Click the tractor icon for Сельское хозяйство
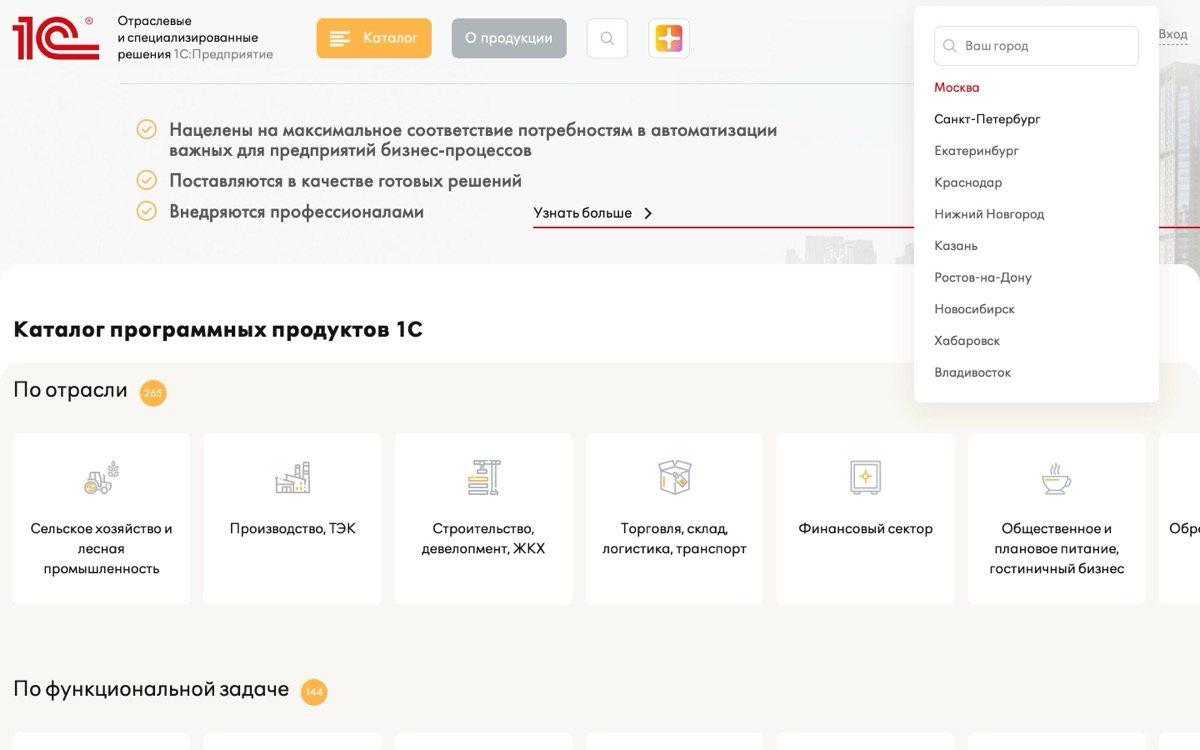This screenshot has width=1200, height=750. click(x=101, y=478)
